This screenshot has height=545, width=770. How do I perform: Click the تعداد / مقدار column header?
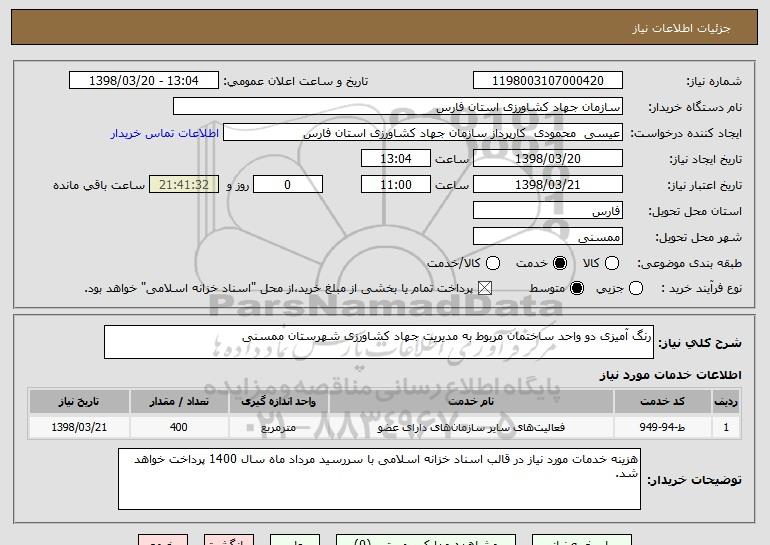tap(179, 402)
